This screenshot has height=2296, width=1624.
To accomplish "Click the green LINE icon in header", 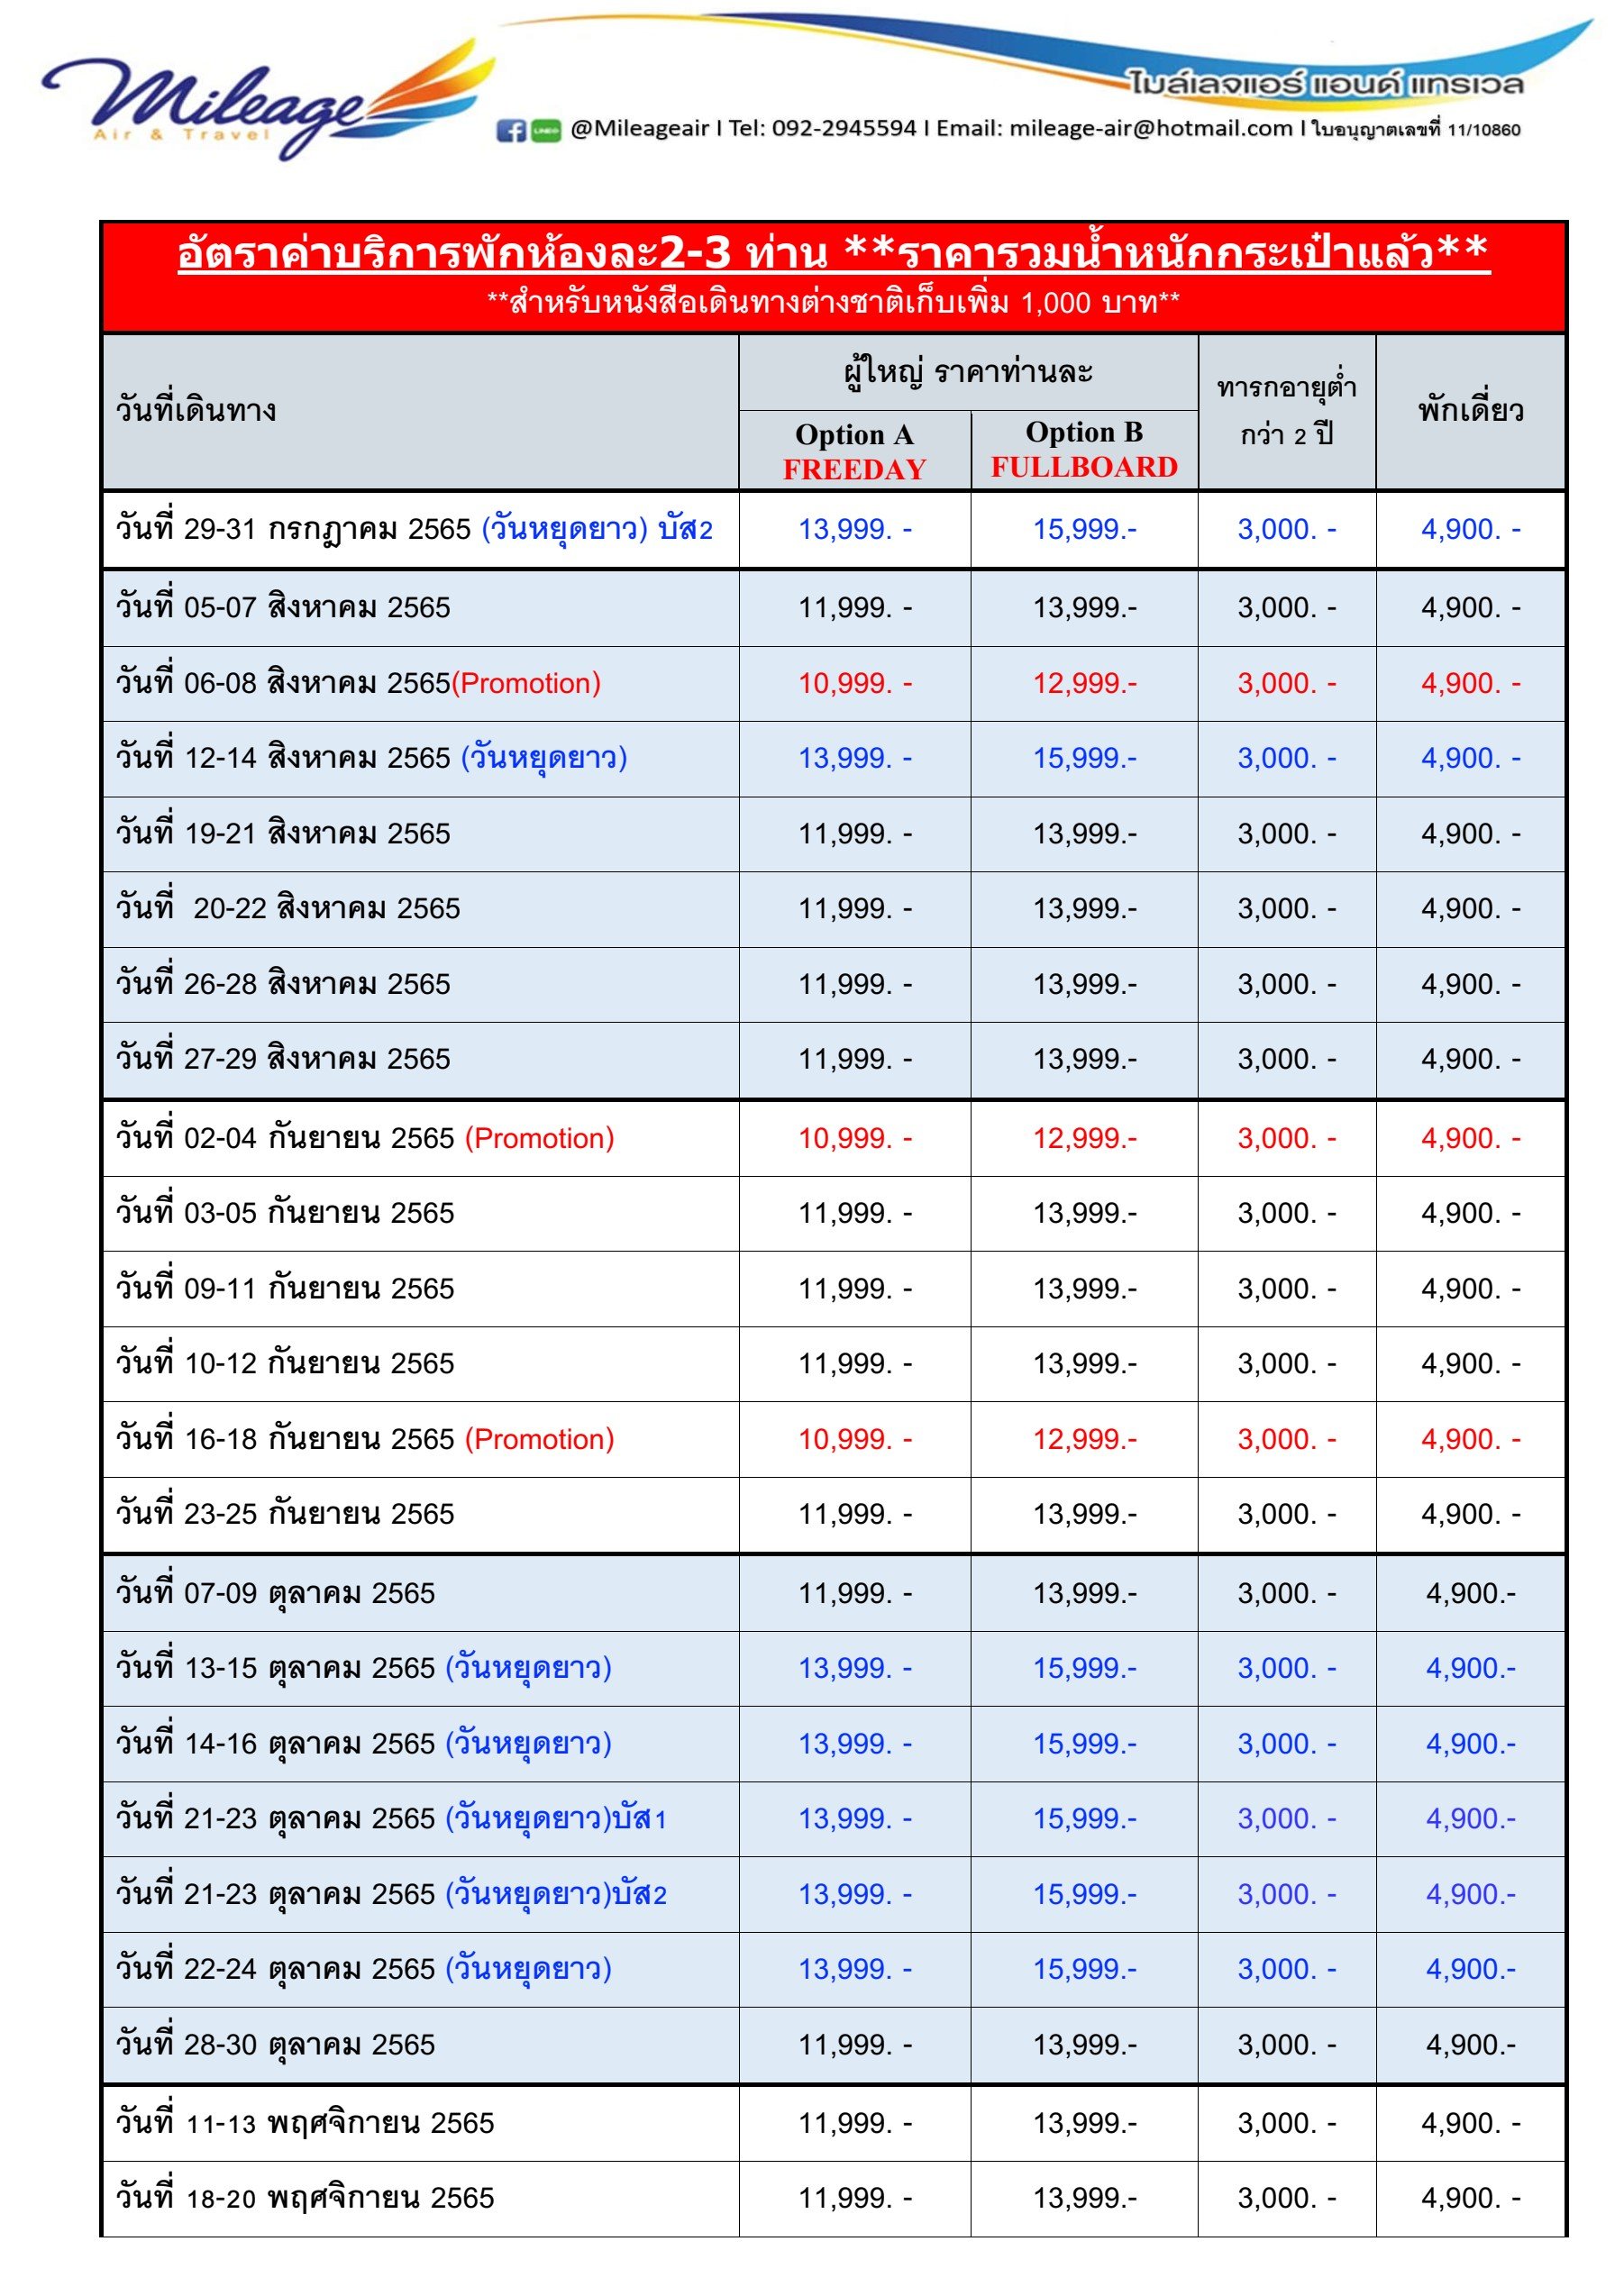I will click(x=545, y=130).
